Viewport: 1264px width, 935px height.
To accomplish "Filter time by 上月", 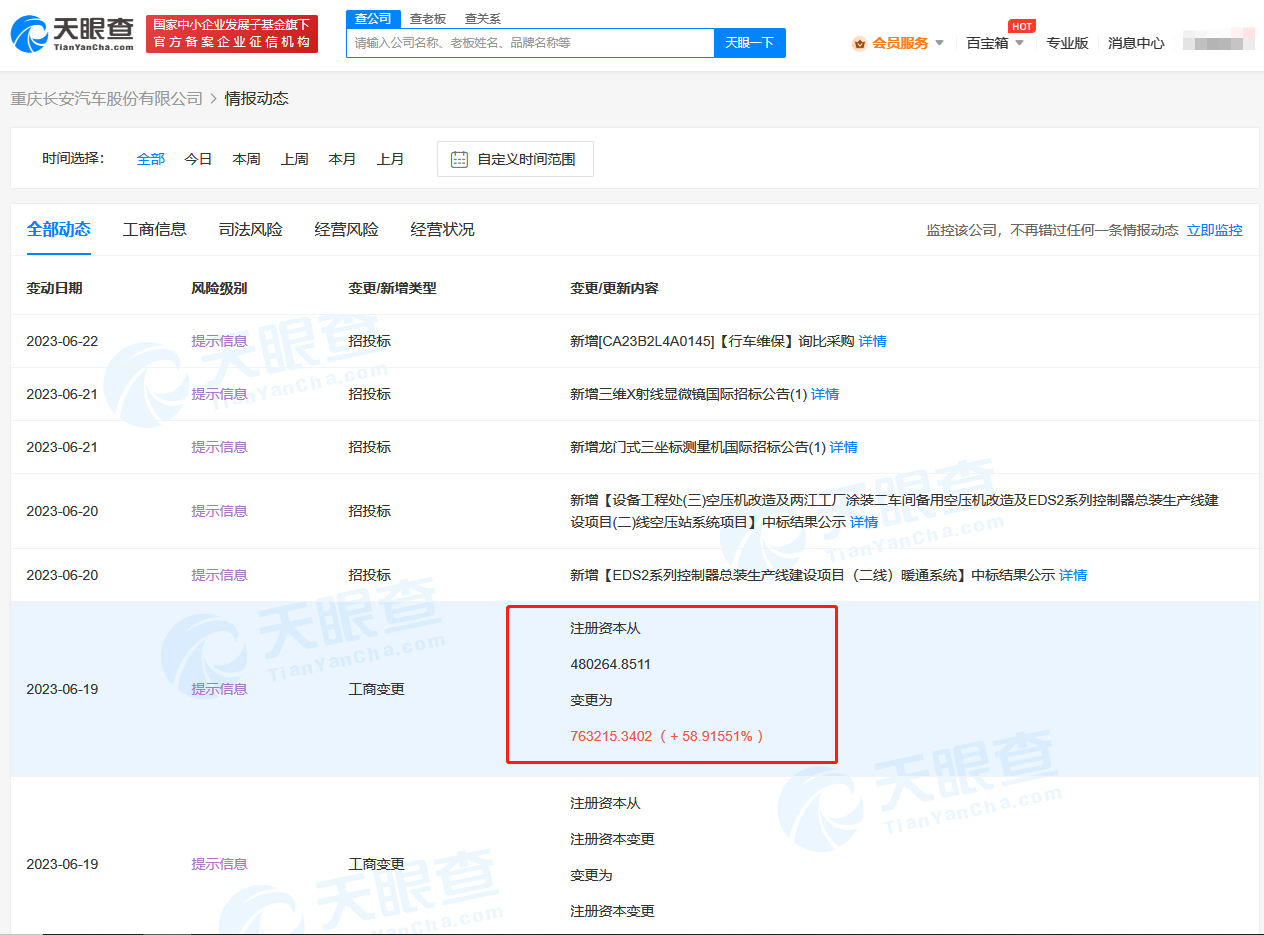I will click(x=390, y=159).
